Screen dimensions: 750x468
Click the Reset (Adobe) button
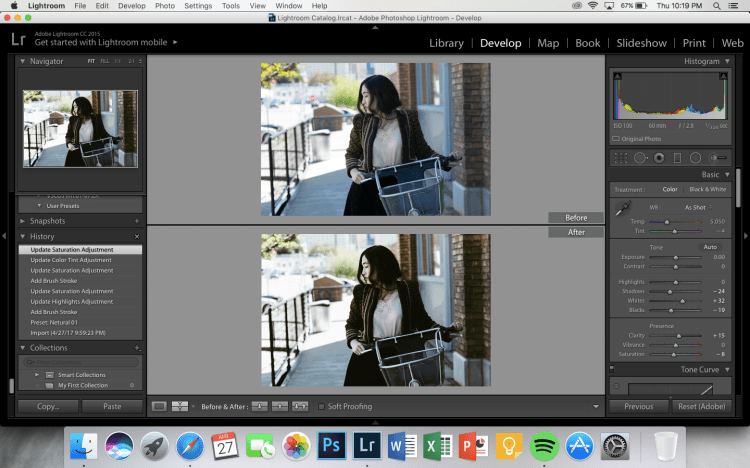click(x=701, y=406)
